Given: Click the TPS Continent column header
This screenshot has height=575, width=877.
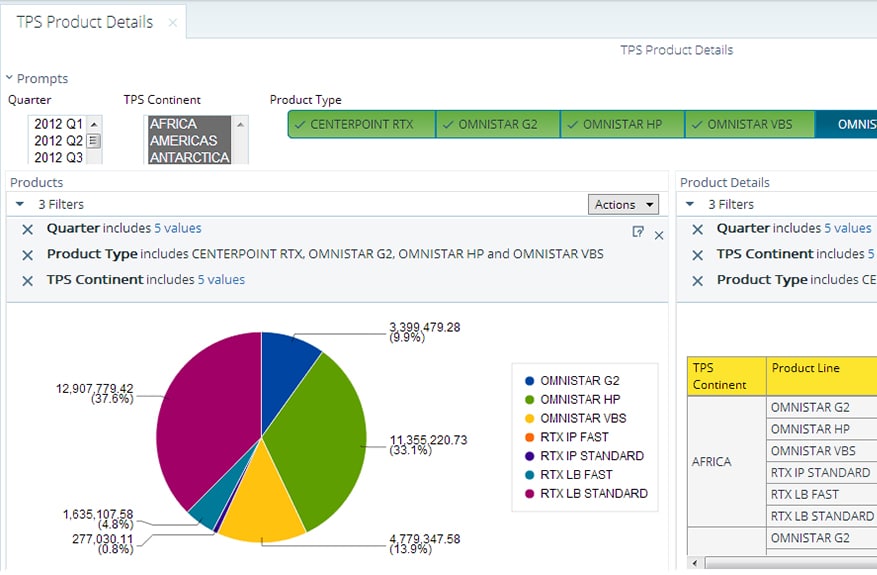Looking at the screenshot, I should click(x=727, y=376).
